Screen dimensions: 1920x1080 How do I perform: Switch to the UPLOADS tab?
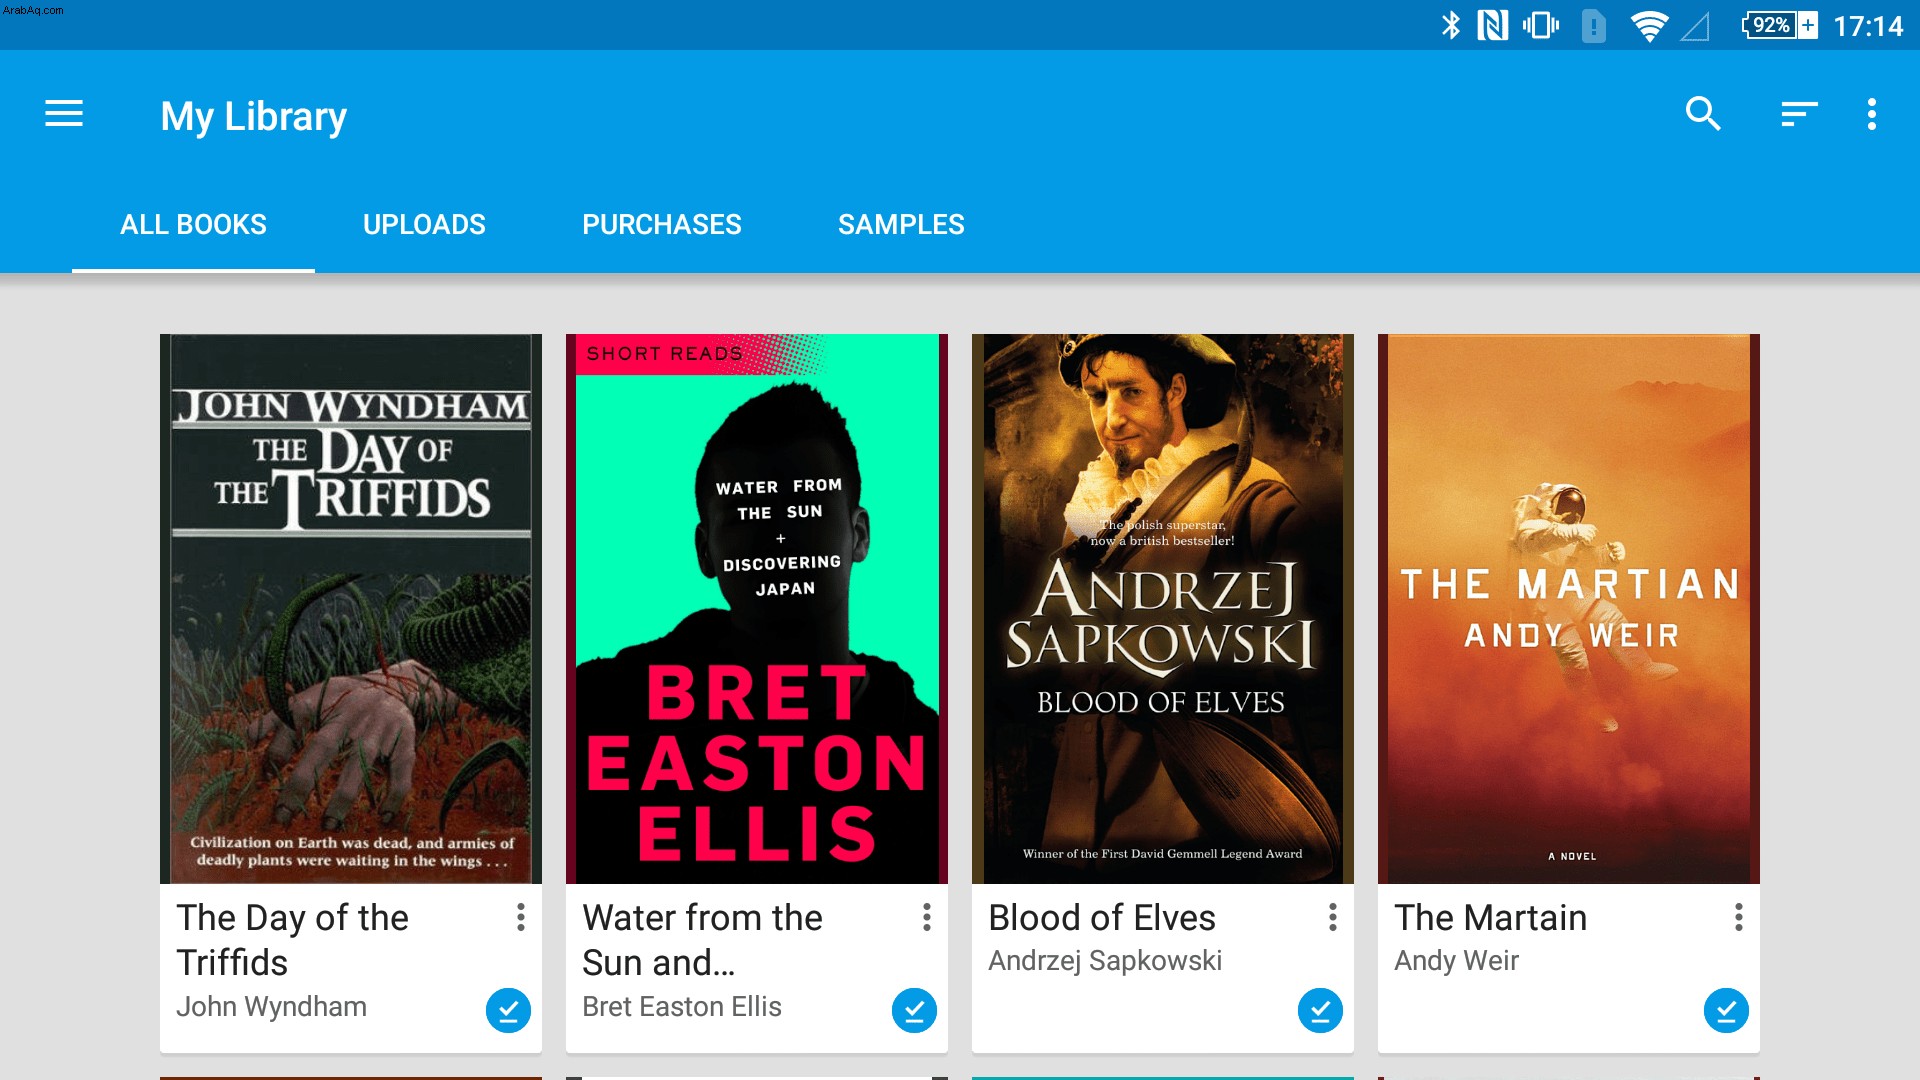[424, 224]
